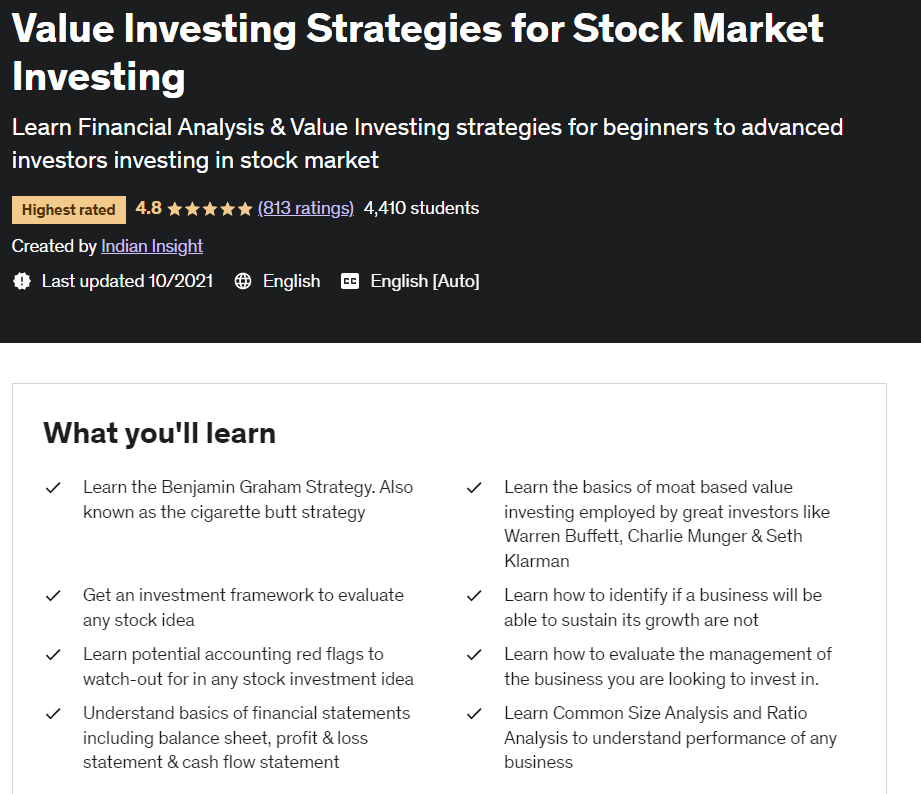921x794 pixels.
Task: Click checkmark beside moat based value investing
Action: (x=474, y=488)
